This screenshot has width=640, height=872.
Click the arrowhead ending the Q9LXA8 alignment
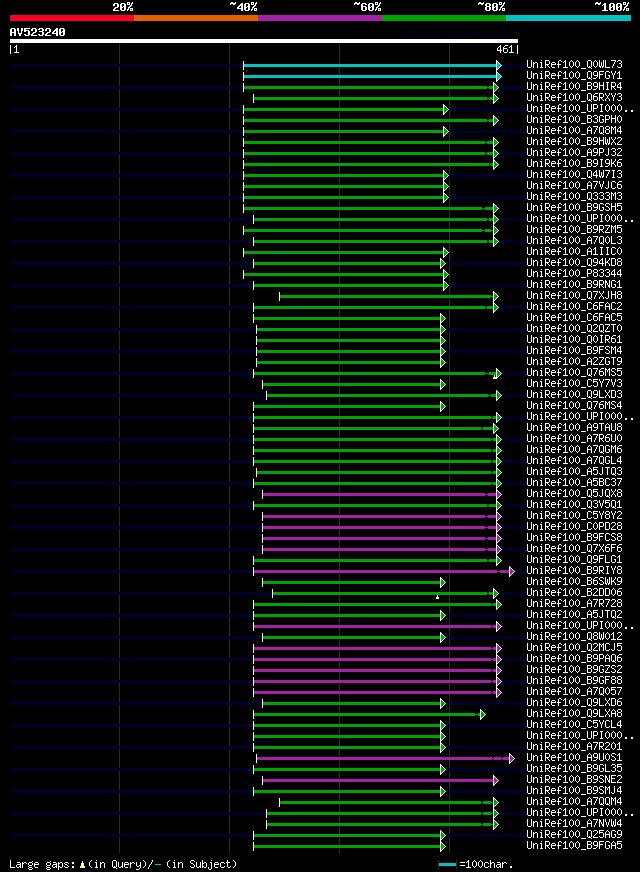pos(482,715)
